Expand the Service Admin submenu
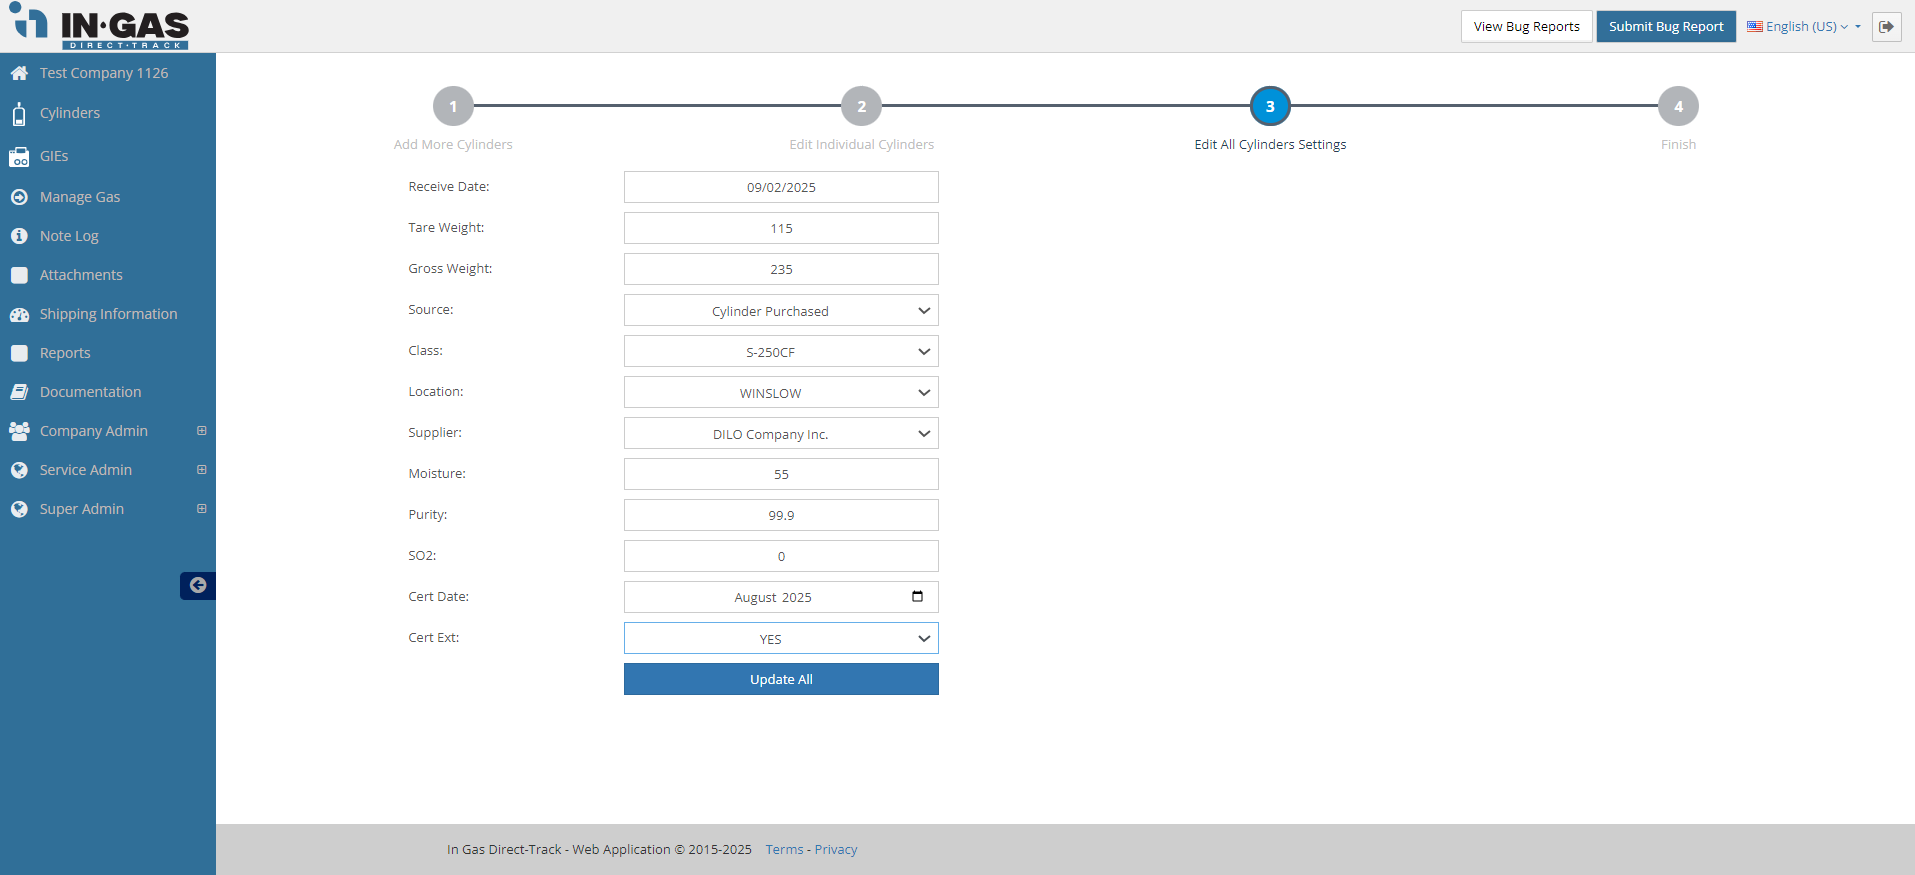This screenshot has width=1915, height=875. tap(202, 470)
